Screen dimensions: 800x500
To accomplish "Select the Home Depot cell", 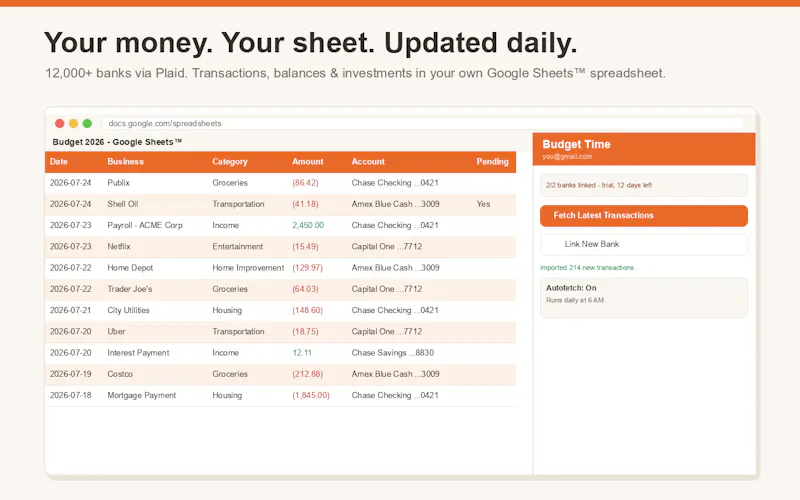I will 130,268.
